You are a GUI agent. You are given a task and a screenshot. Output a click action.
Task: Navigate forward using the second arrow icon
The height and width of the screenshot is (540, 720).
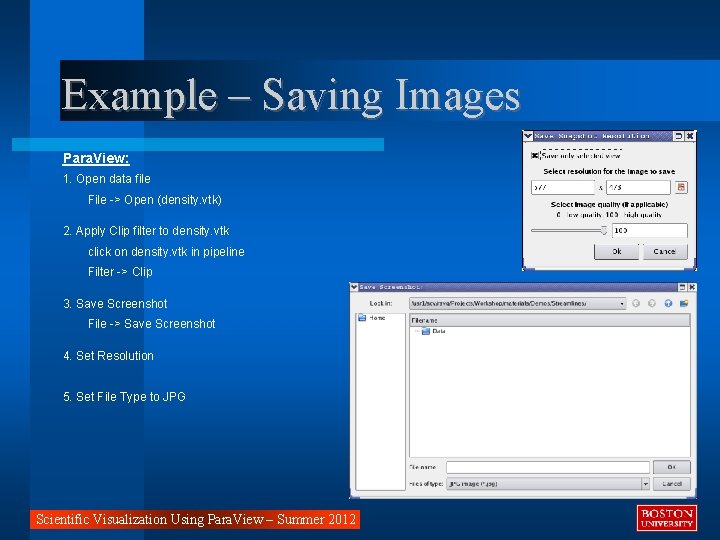[x=652, y=303]
